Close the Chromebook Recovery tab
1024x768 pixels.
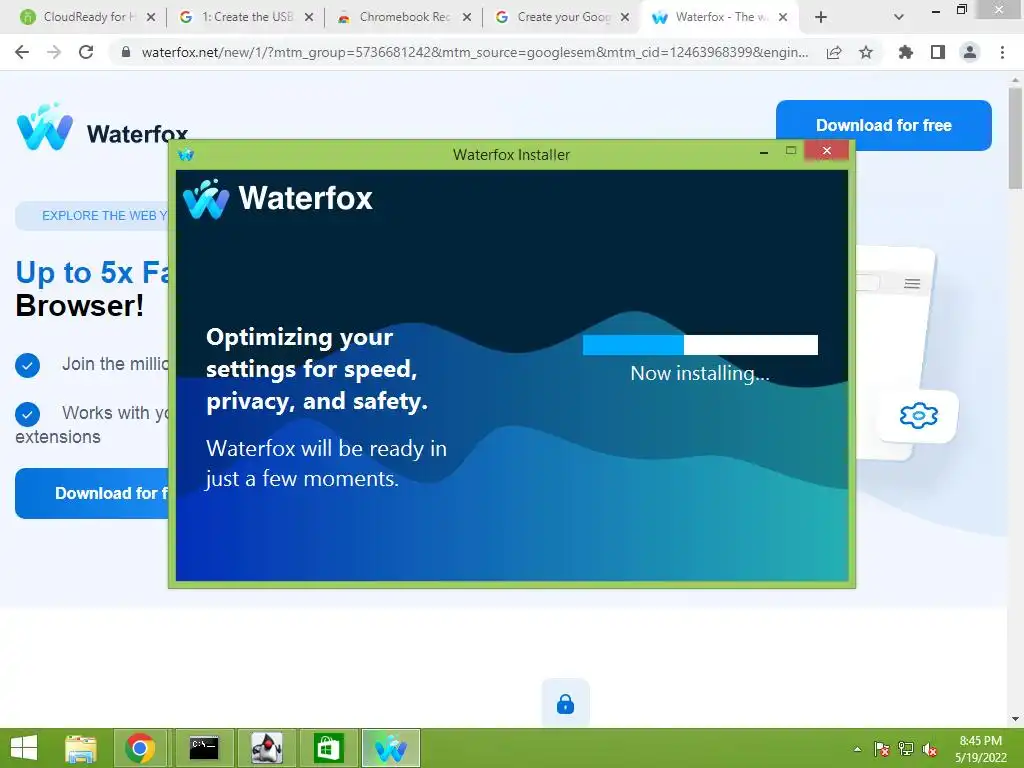click(x=467, y=17)
